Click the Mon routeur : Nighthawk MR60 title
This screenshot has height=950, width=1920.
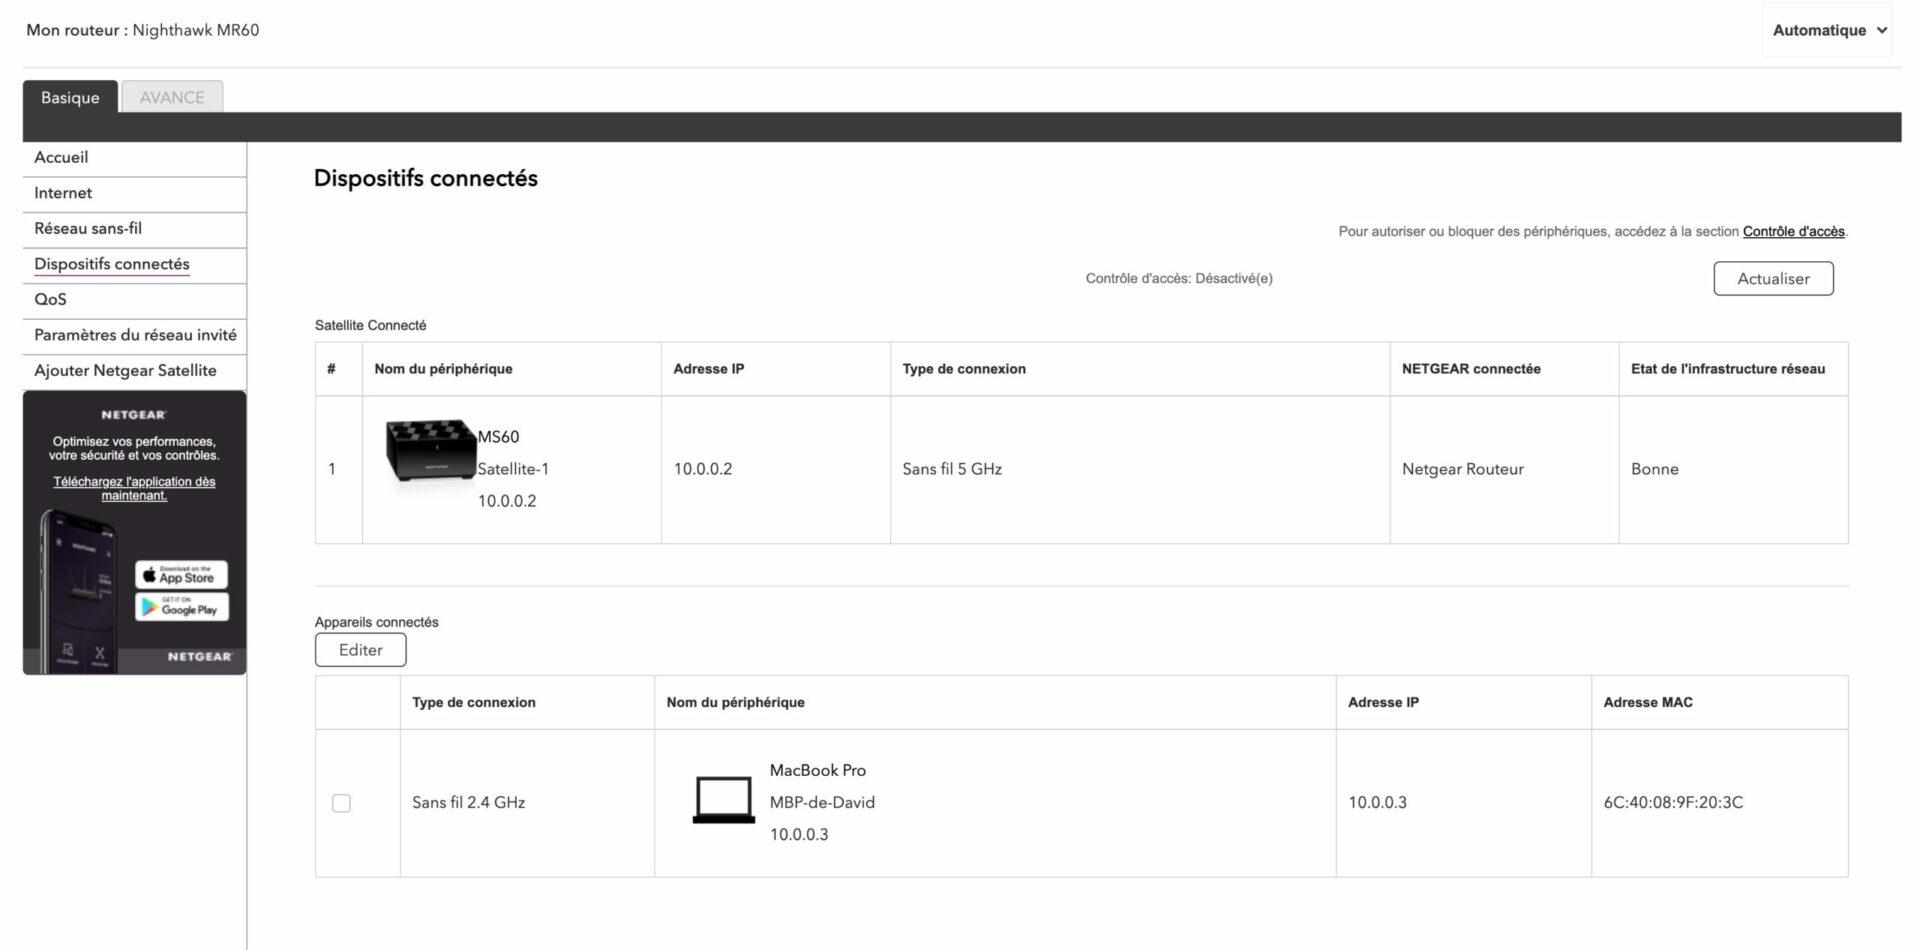[143, 30]
